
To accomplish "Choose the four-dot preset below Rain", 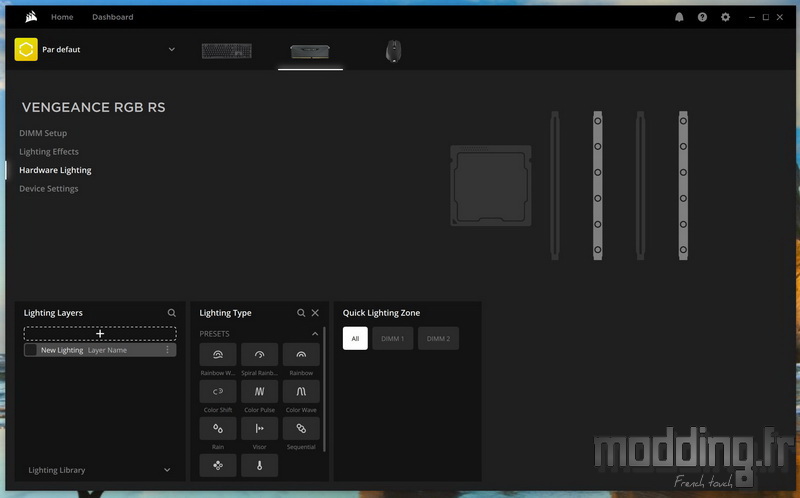I will pos(218,465).
